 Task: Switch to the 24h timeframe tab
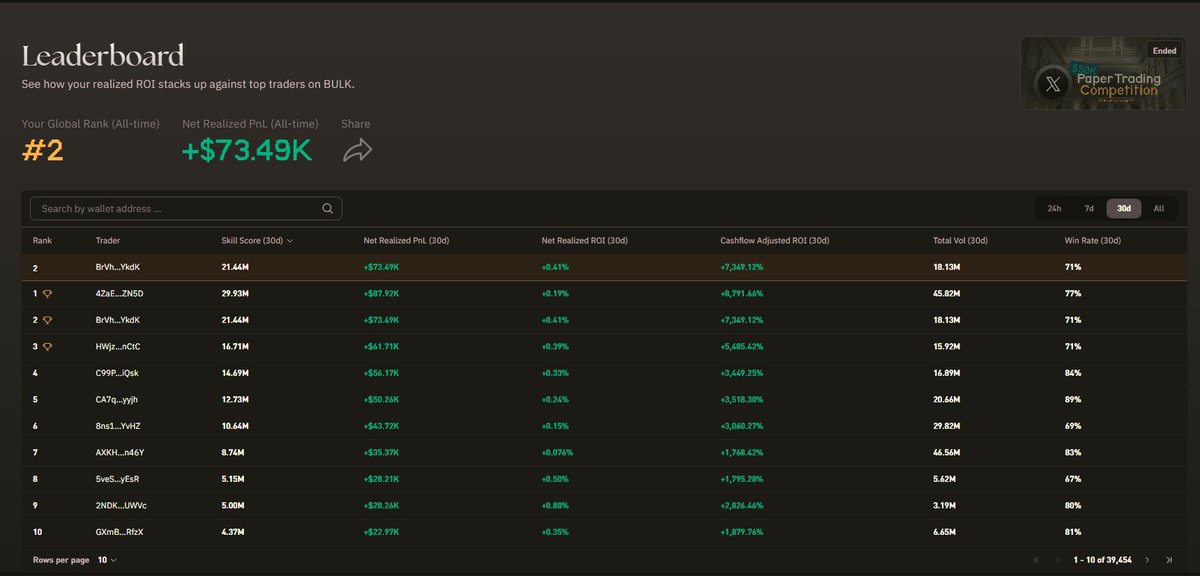pyautogui.click(x=1054, y=209)
